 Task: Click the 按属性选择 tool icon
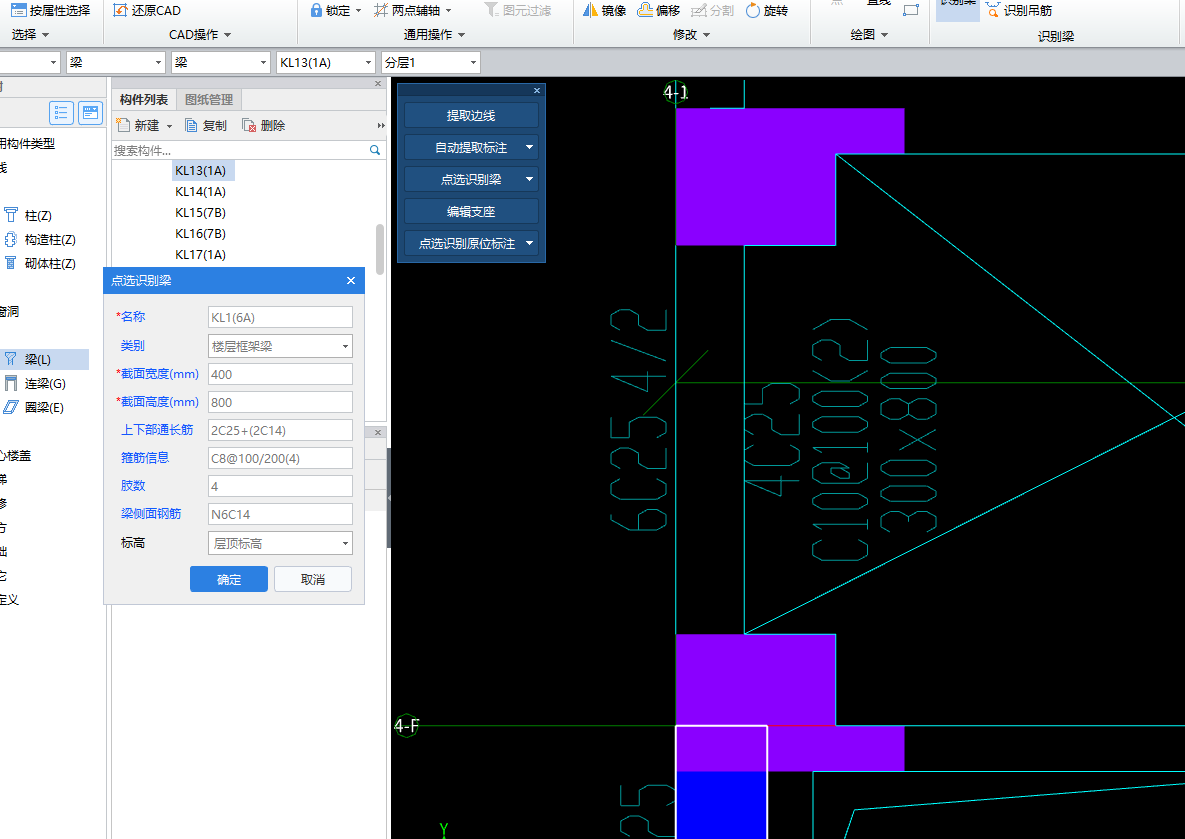coord(19,10)
